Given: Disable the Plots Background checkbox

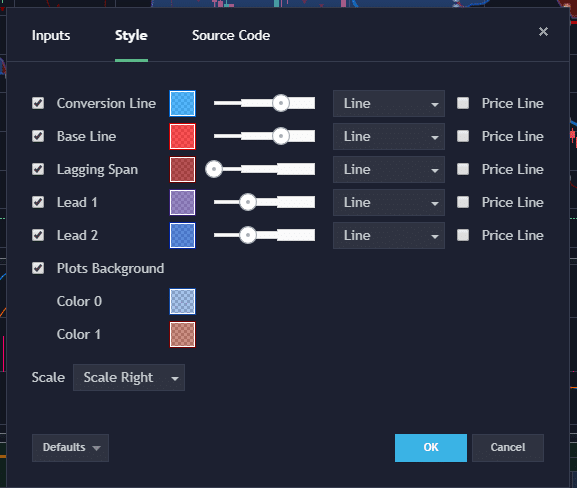Looking at the screenshot, I should tap(38, 268).
